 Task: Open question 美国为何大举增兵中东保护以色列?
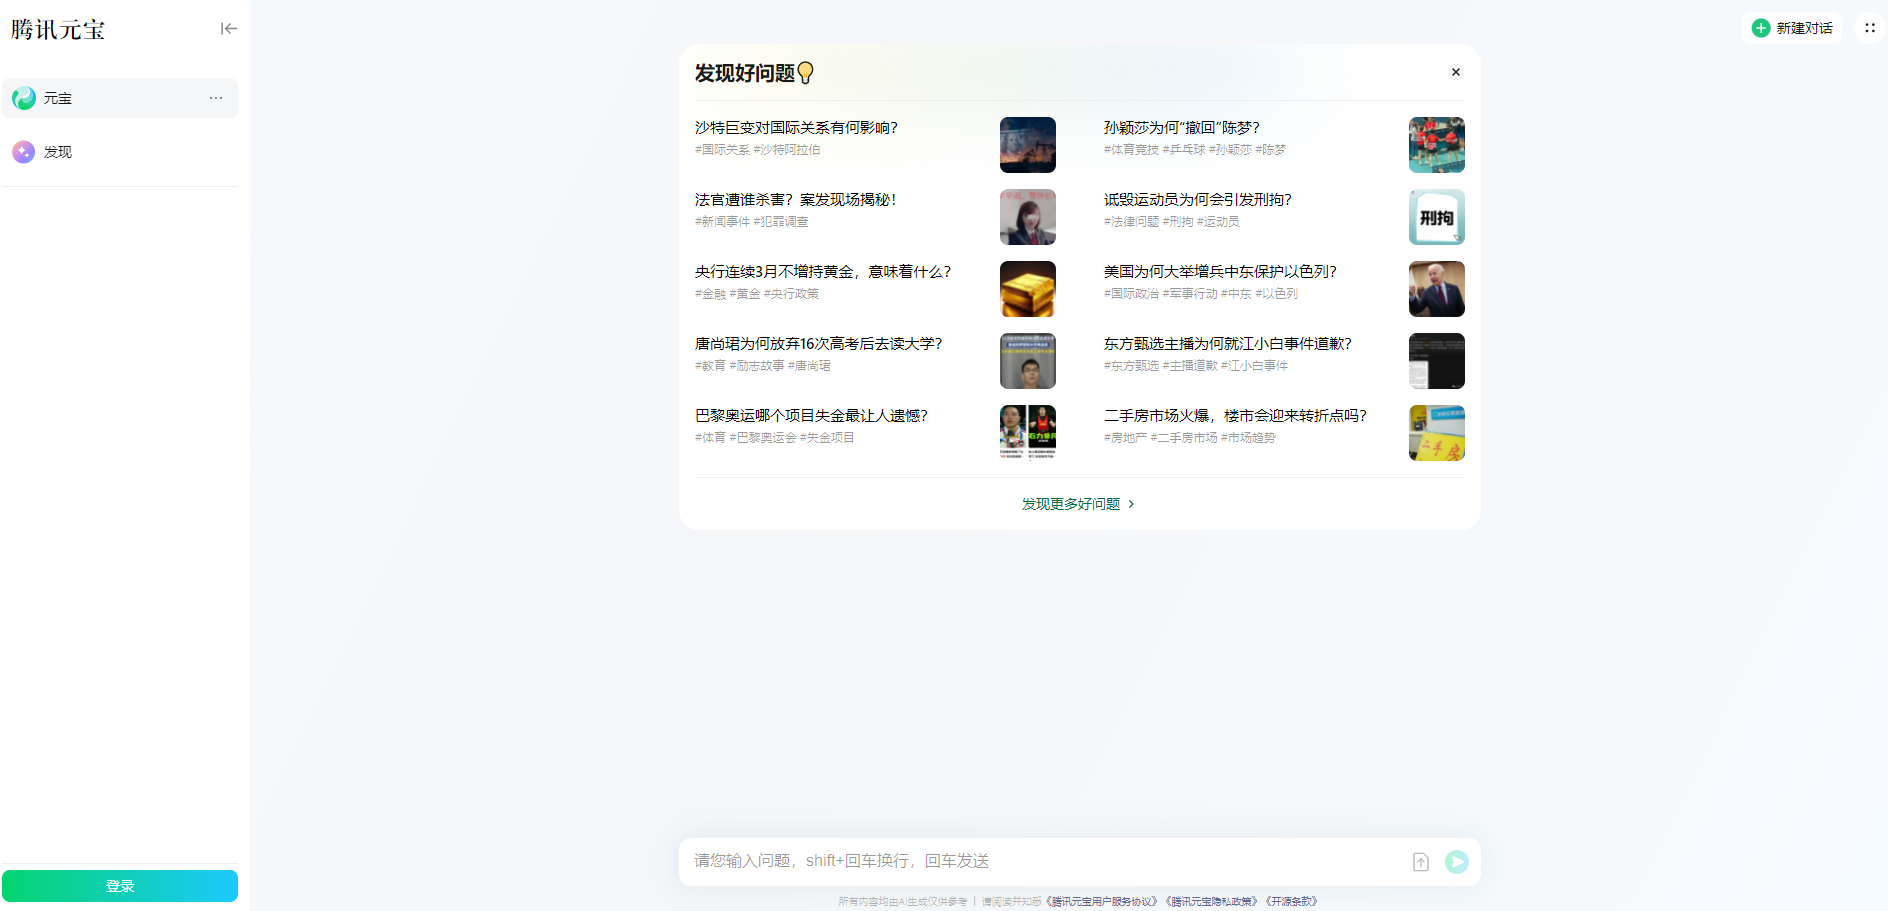1220,272
